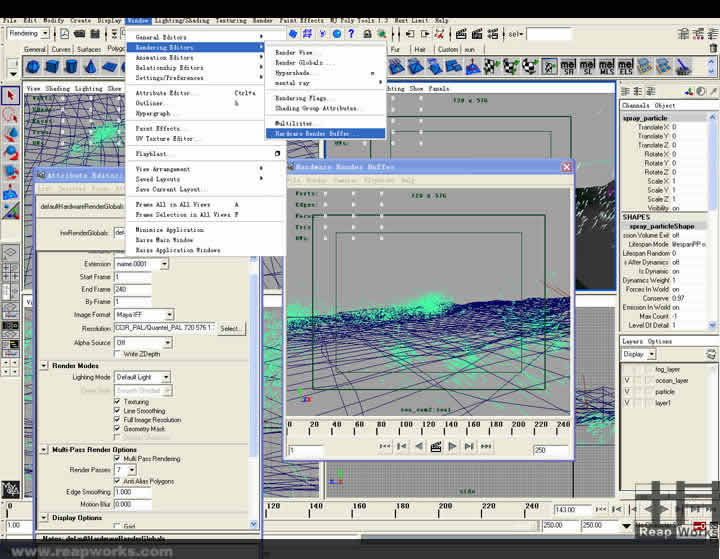Click the Edge Smoothing value field
Viewport: 720px width, 559px height.
[133, 492]
